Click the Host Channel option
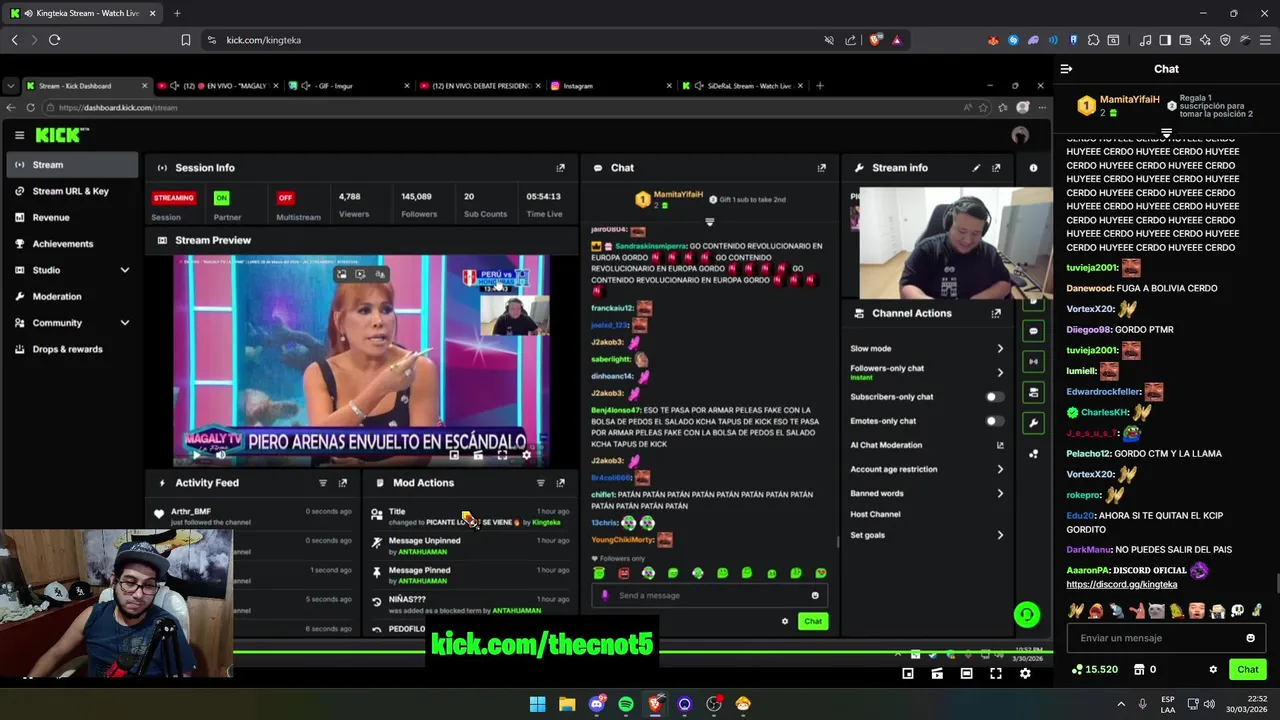 tap(875, 514)
